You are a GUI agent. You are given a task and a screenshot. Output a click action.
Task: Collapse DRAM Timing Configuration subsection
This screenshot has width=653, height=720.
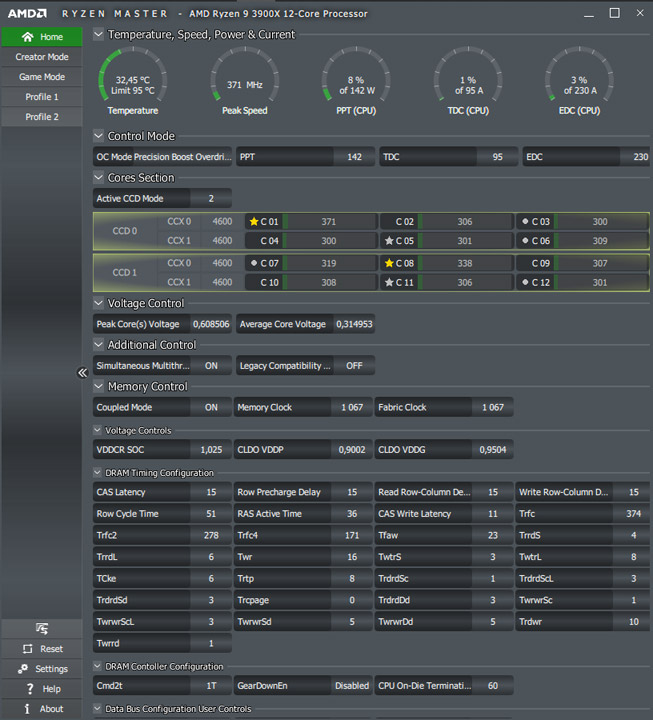click(x=97, y=472)
